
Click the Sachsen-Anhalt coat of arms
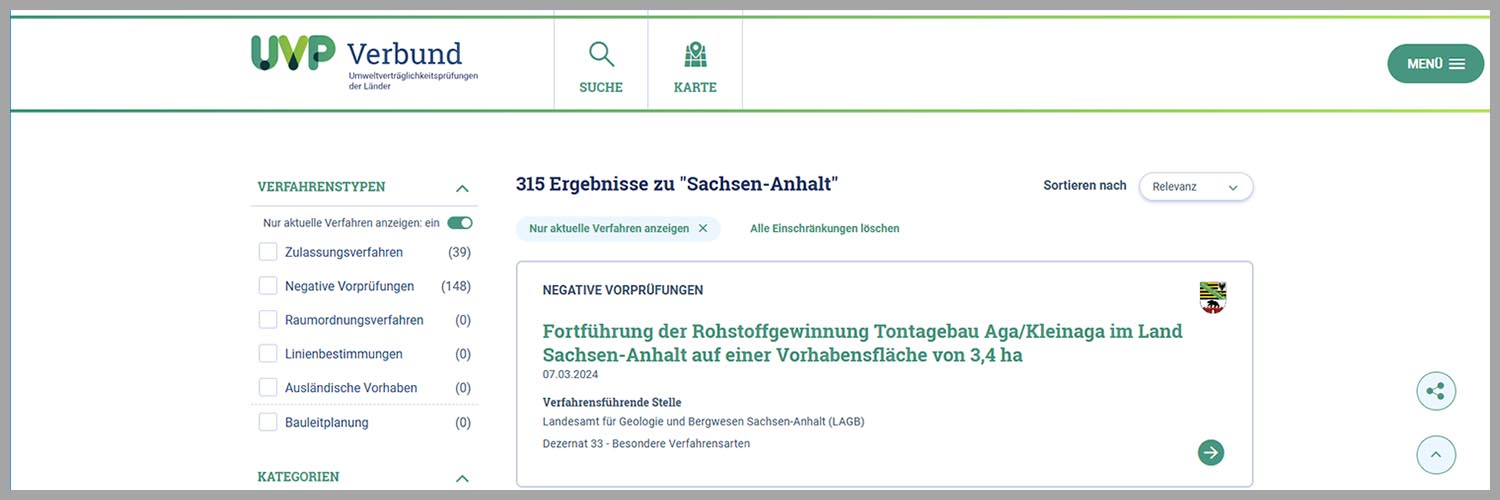[x=1212, y=297]
